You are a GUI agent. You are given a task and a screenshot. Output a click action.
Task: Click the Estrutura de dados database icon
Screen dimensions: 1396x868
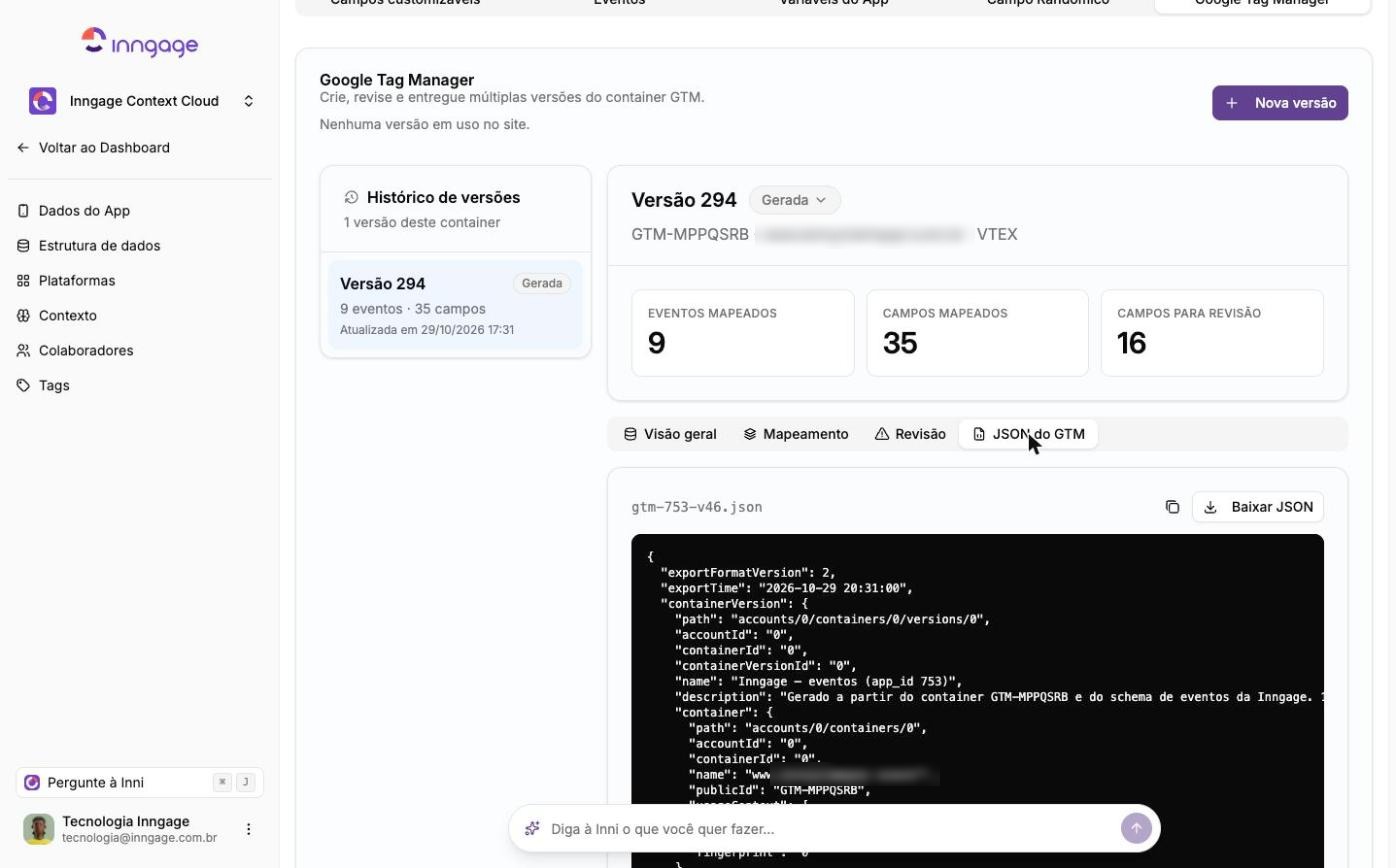tap(23, 246)
